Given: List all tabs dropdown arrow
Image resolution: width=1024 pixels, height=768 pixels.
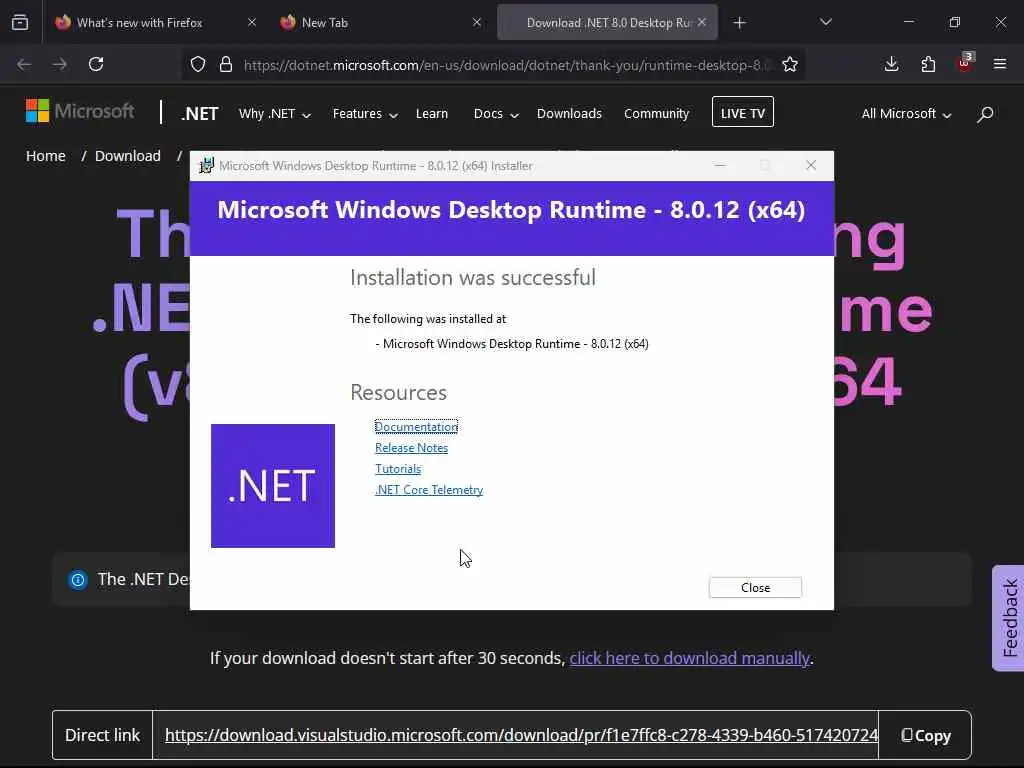Looking at the screenshot, I should click(x=825, y=22).
